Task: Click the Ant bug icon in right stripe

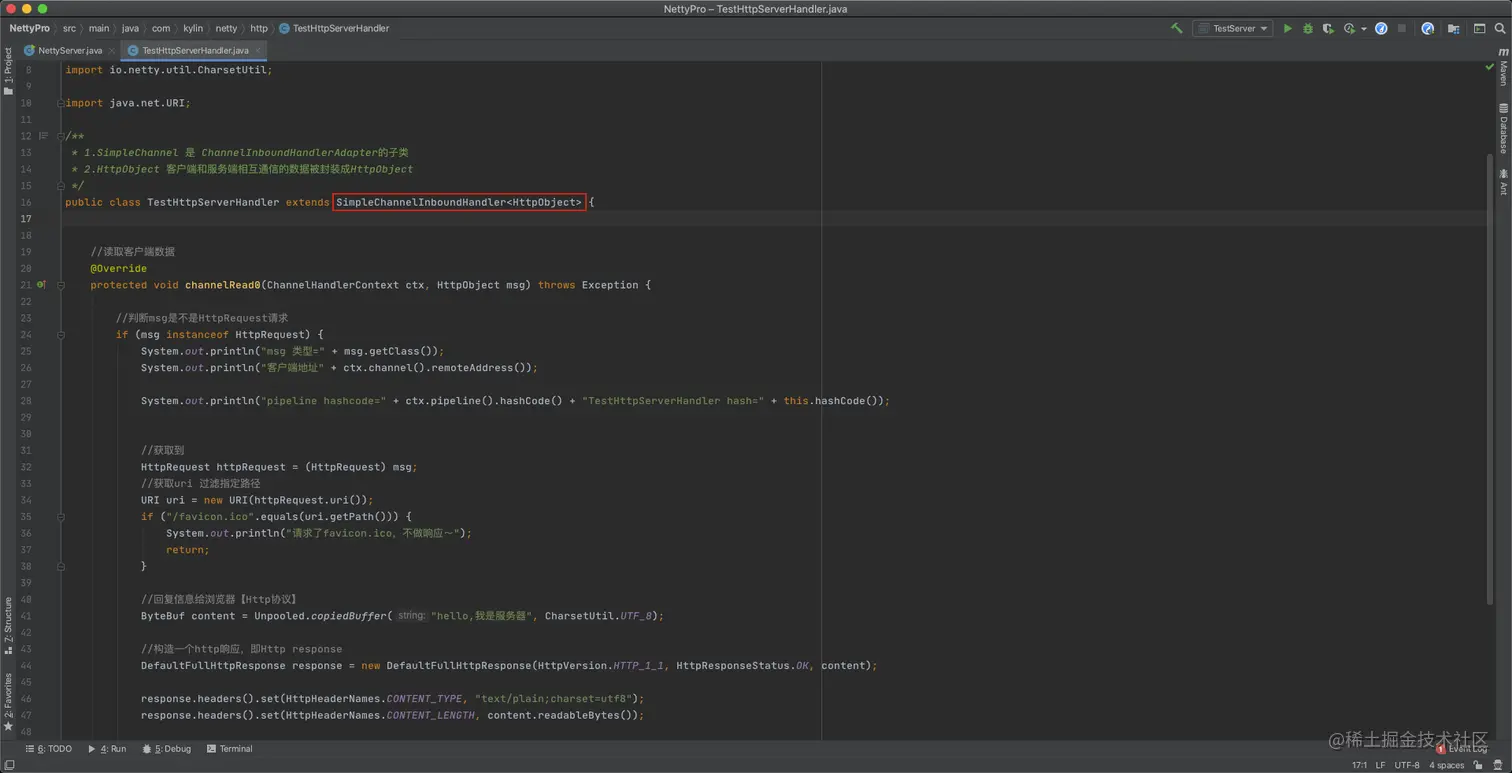Action: click(1503, 173)
